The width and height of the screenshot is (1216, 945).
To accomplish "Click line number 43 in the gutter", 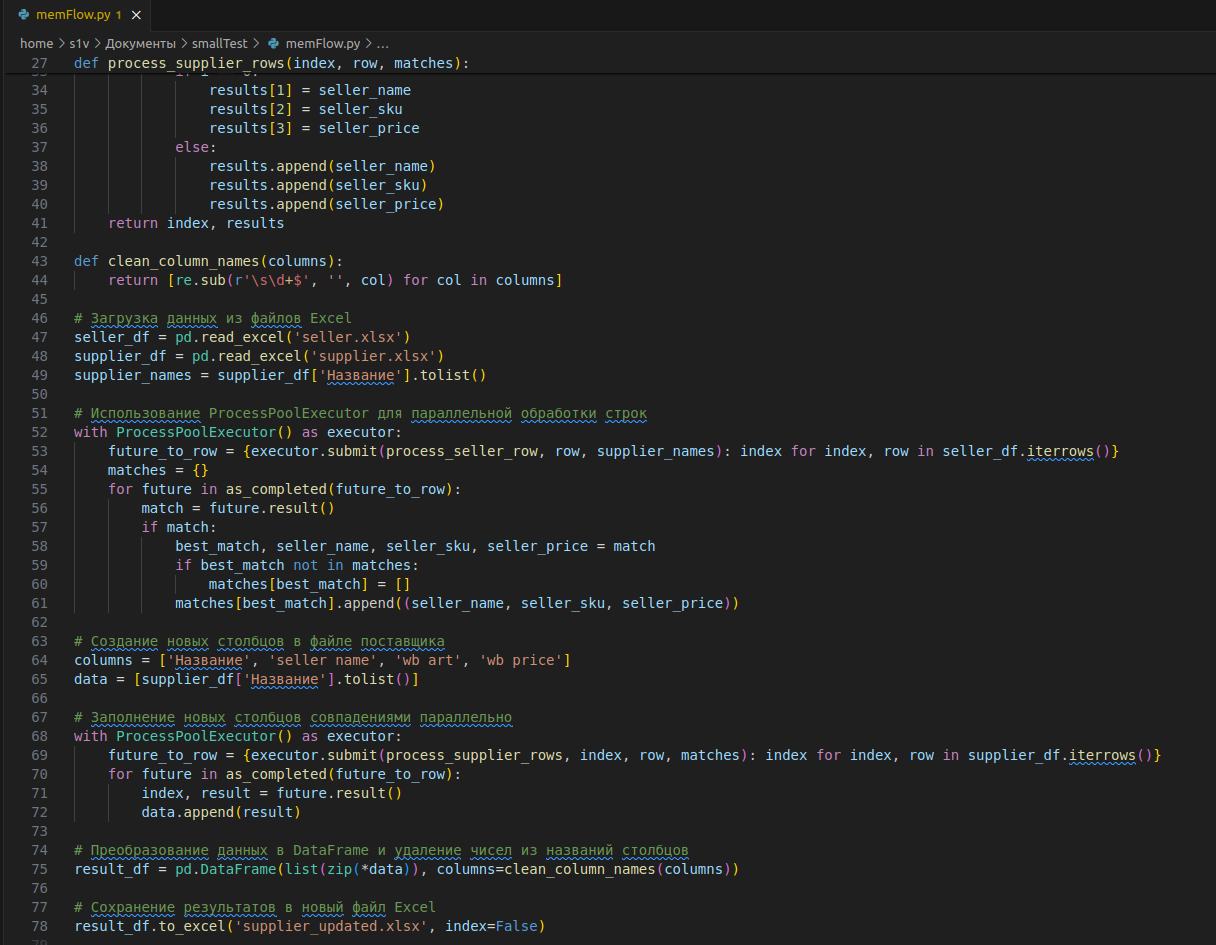I will tap(39, 261).
